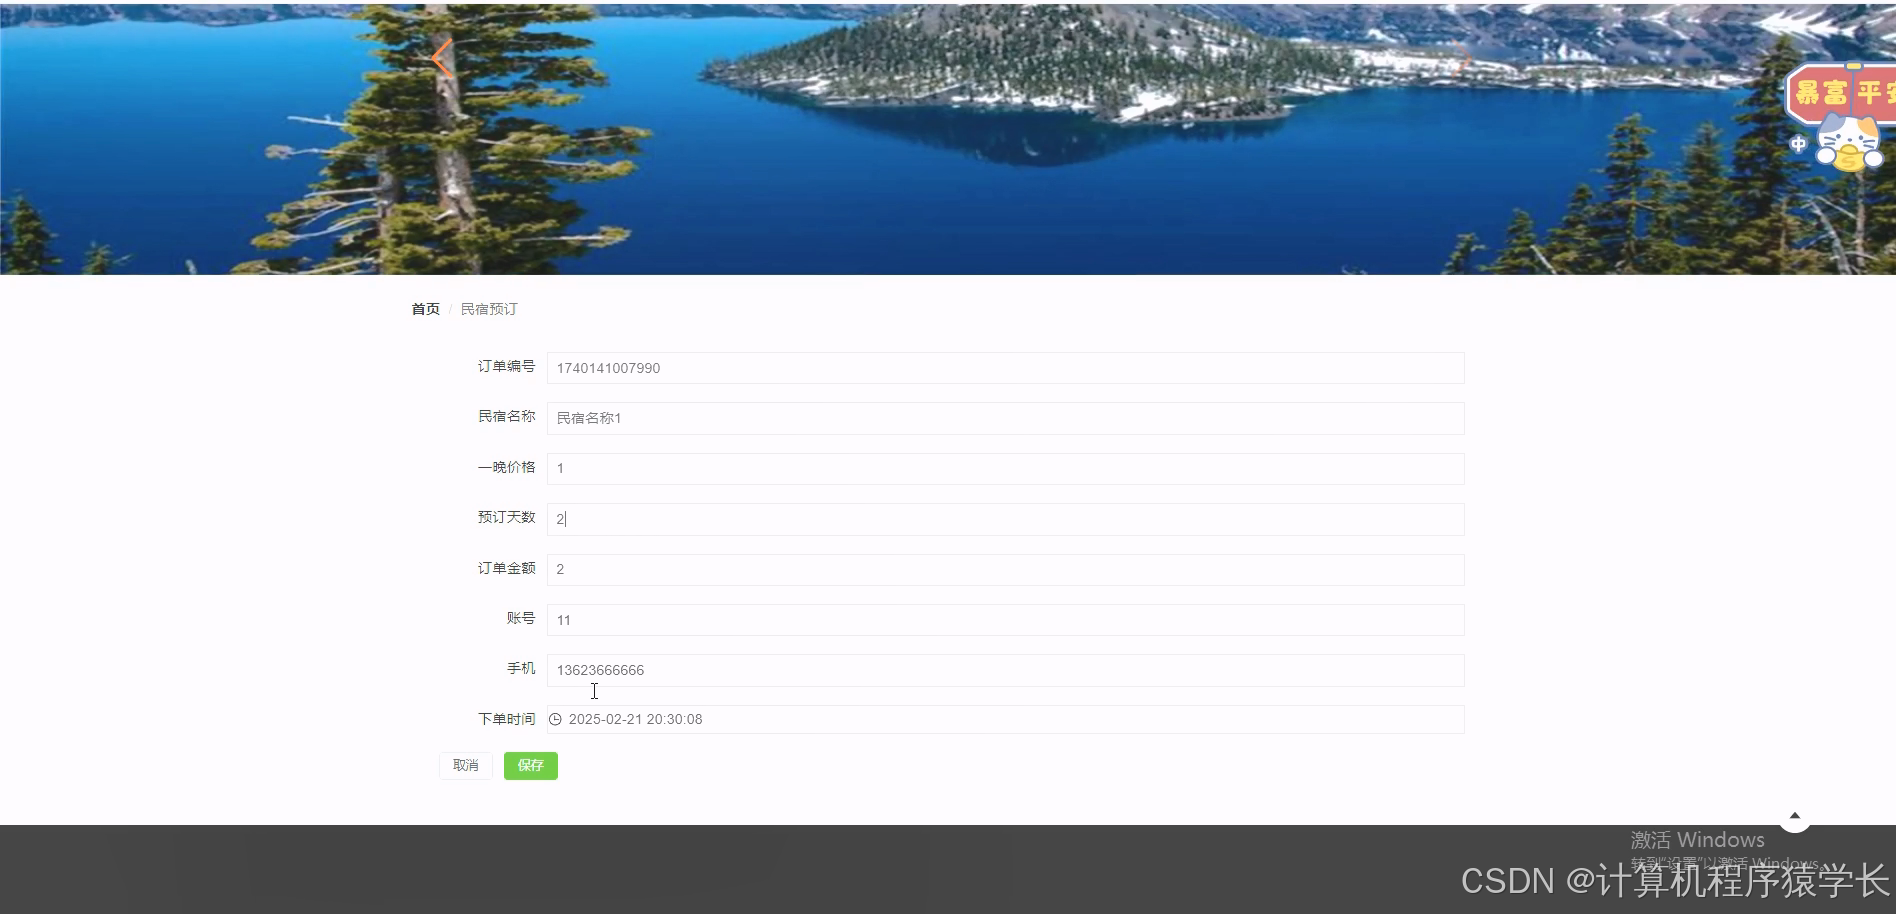Click the green 保存 button
The image size is (1896, 914).
pos(531,765)
